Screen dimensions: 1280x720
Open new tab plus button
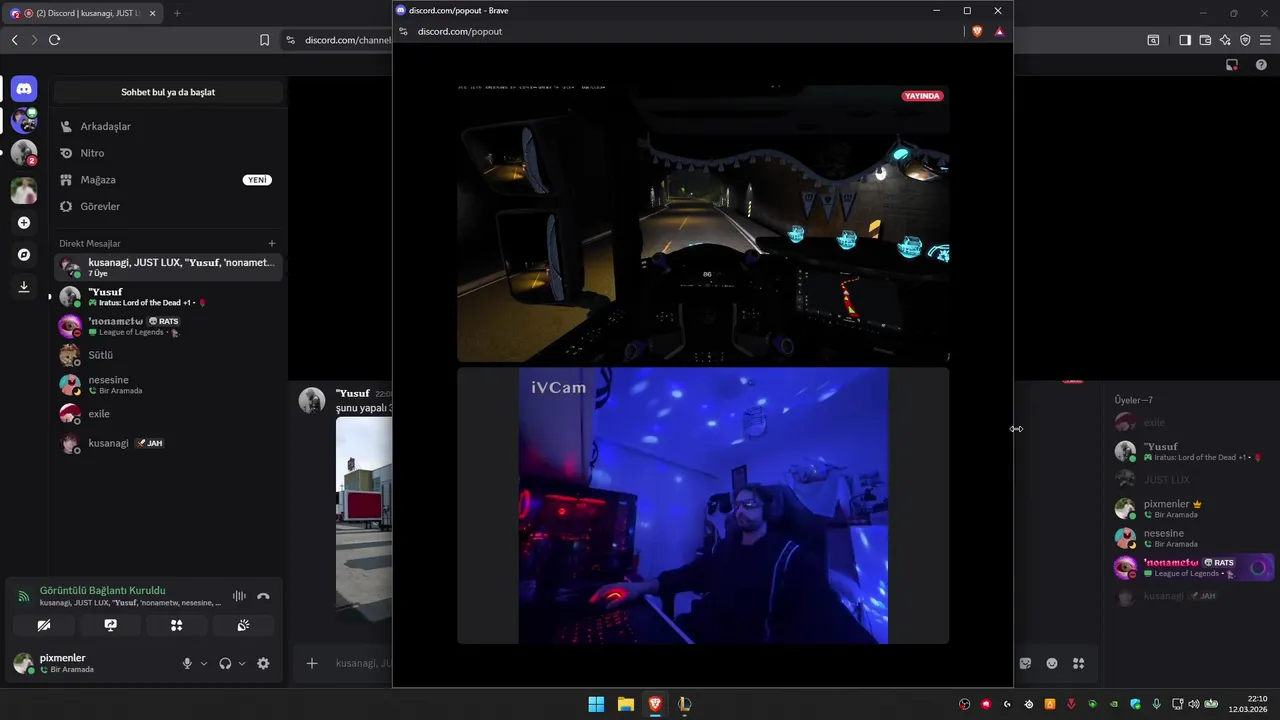click(177, 14)
